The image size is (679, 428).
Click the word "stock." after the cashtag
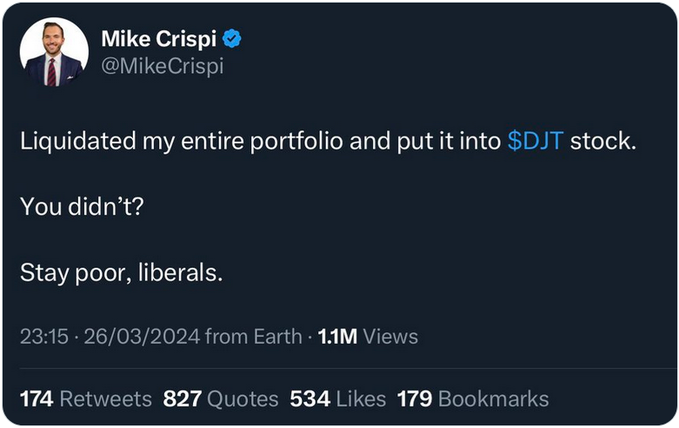(603, 141)
